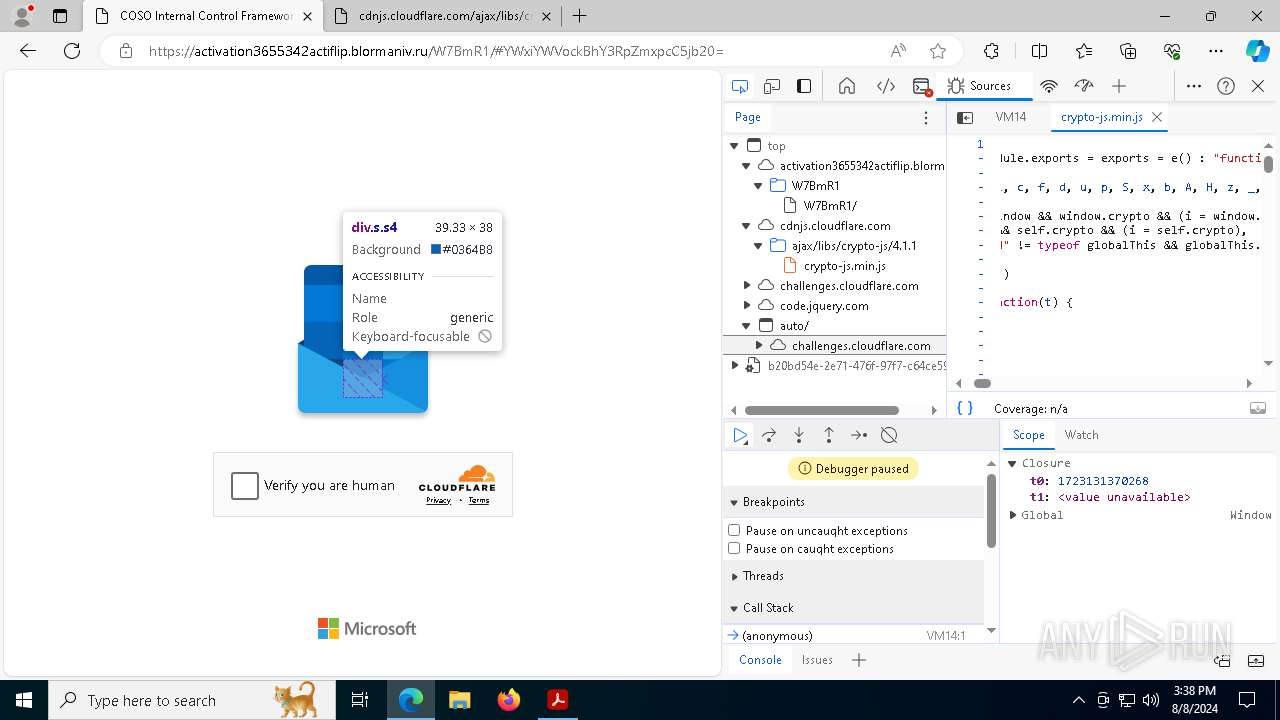
Task: Open Cloudflare Privacy link
Action: tap(438, 500)
